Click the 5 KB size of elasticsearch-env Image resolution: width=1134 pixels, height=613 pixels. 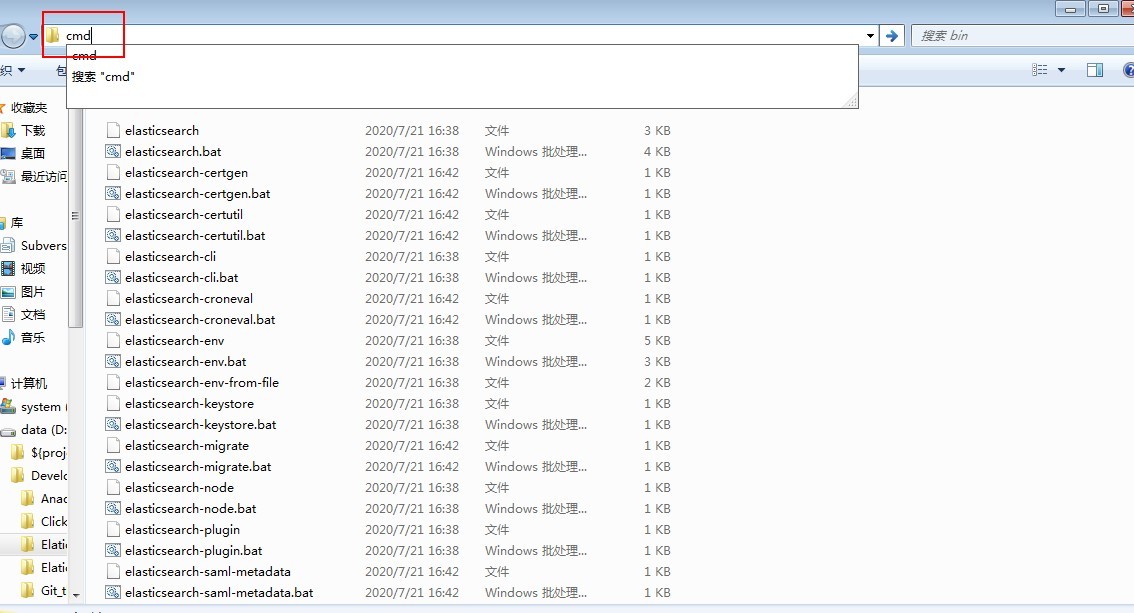click(x=657, y=340)
